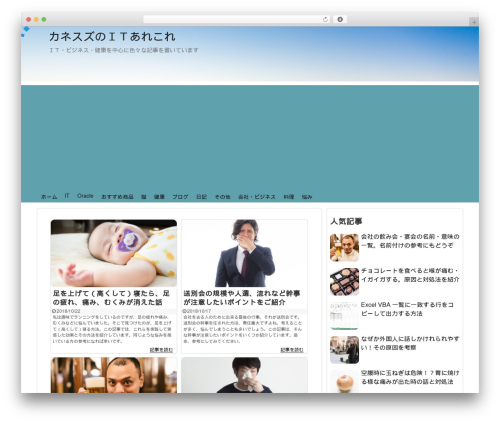Open popular post Excel VBA 一覧に一致する行

(407, 309)
